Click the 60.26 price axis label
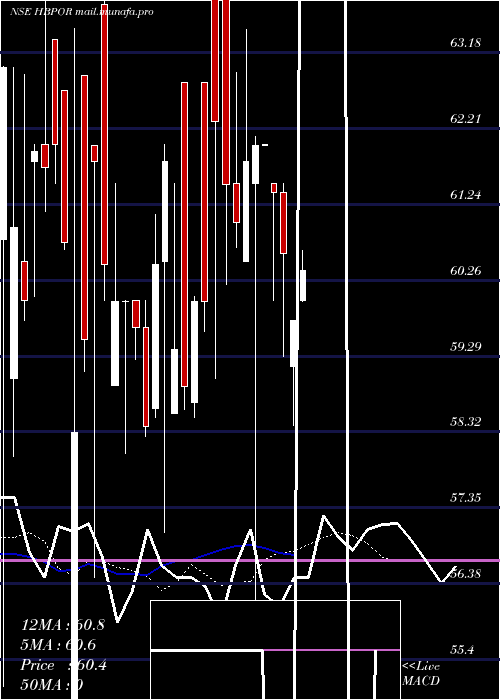This screenshot has width=500, height=700. click(x=466, y=271)
